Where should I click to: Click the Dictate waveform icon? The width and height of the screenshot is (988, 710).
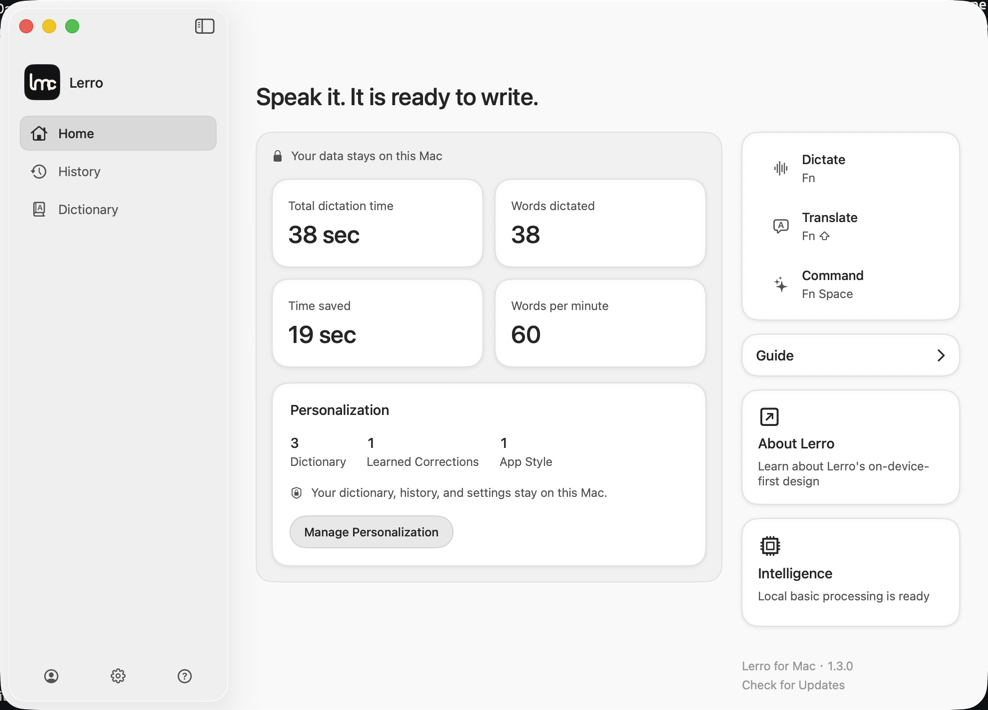coord(781,168)
